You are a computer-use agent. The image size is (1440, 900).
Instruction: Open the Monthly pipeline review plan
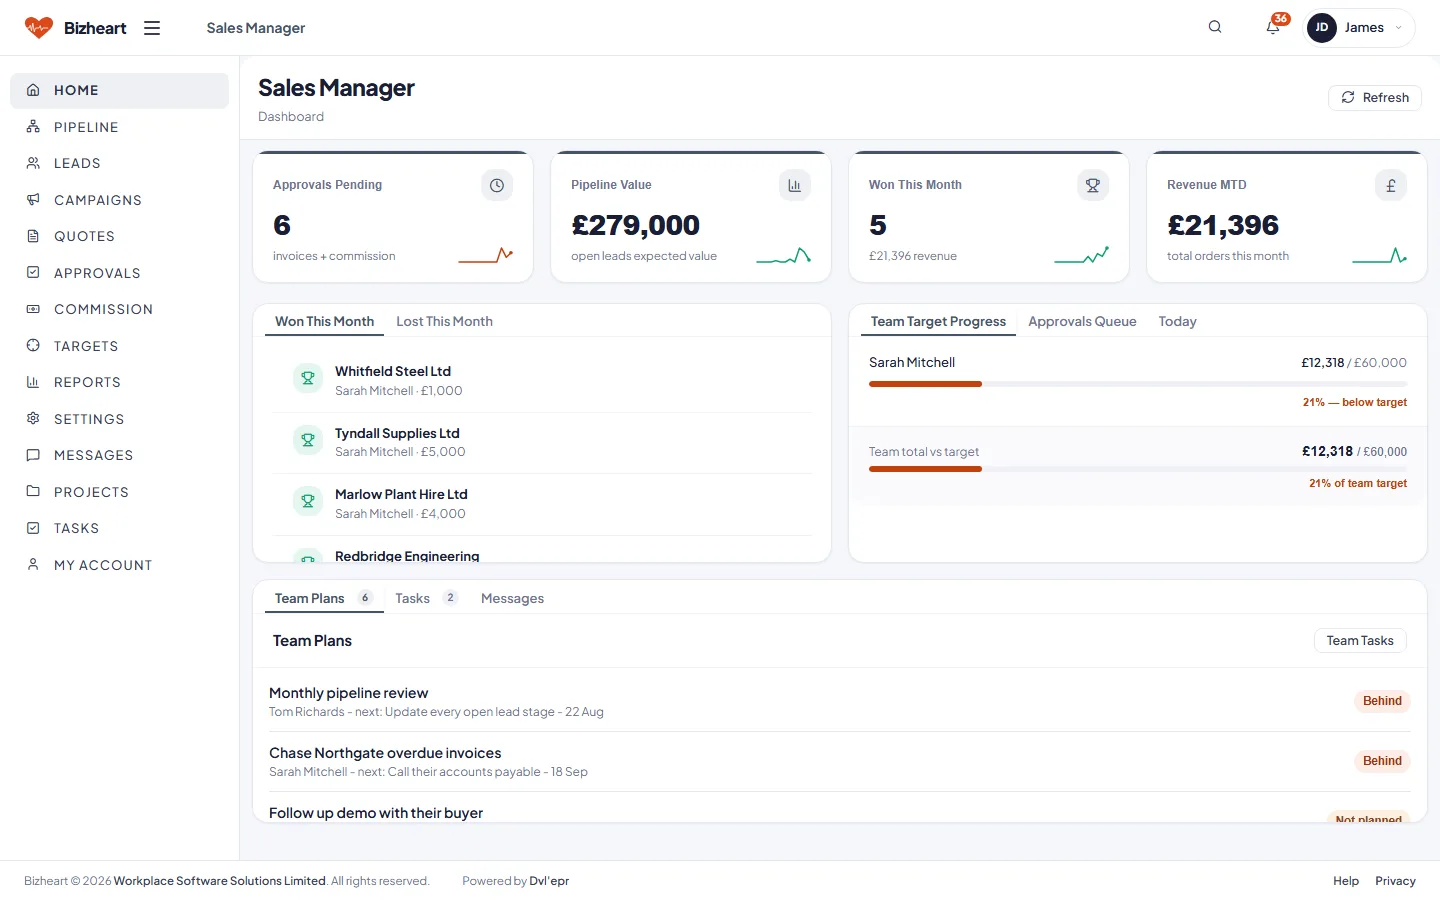click(x=839, y=701)
